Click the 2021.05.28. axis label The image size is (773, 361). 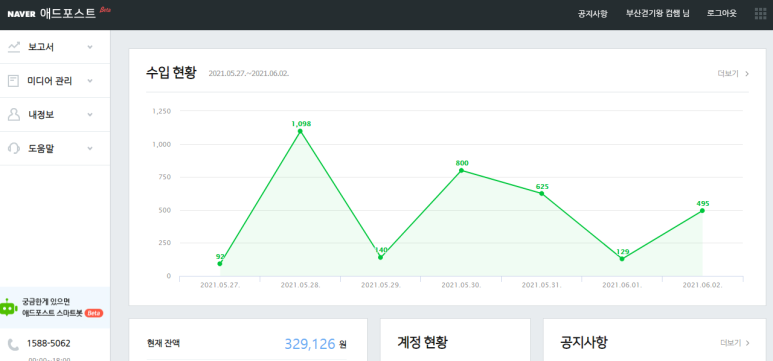(x=300, y=285)
